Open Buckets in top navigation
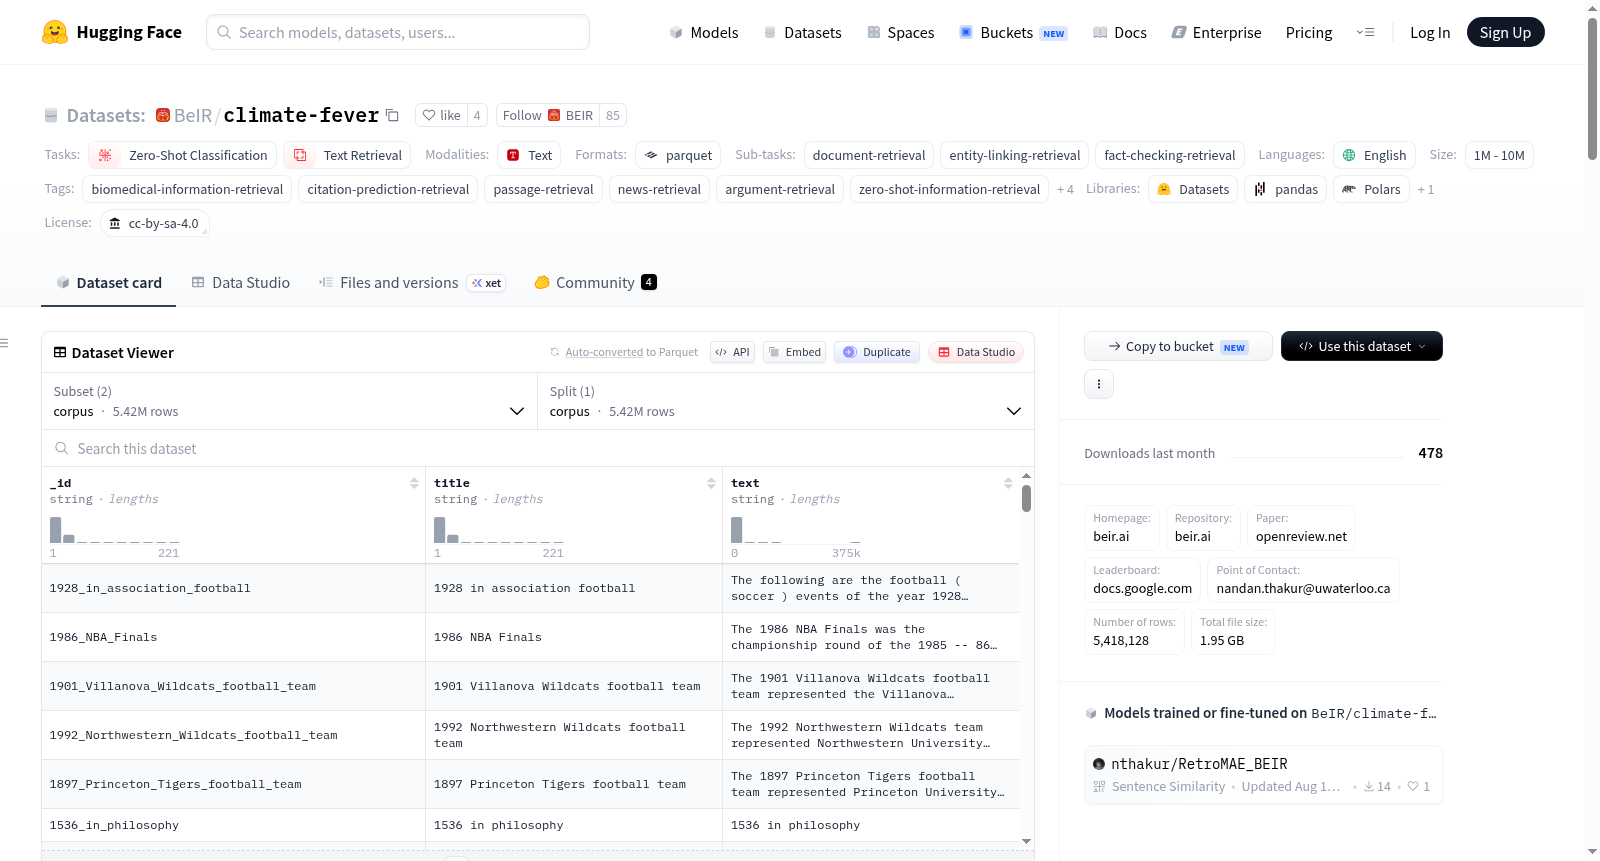This screenshot has height=861, width=1600. click(x=1013, y=32)
